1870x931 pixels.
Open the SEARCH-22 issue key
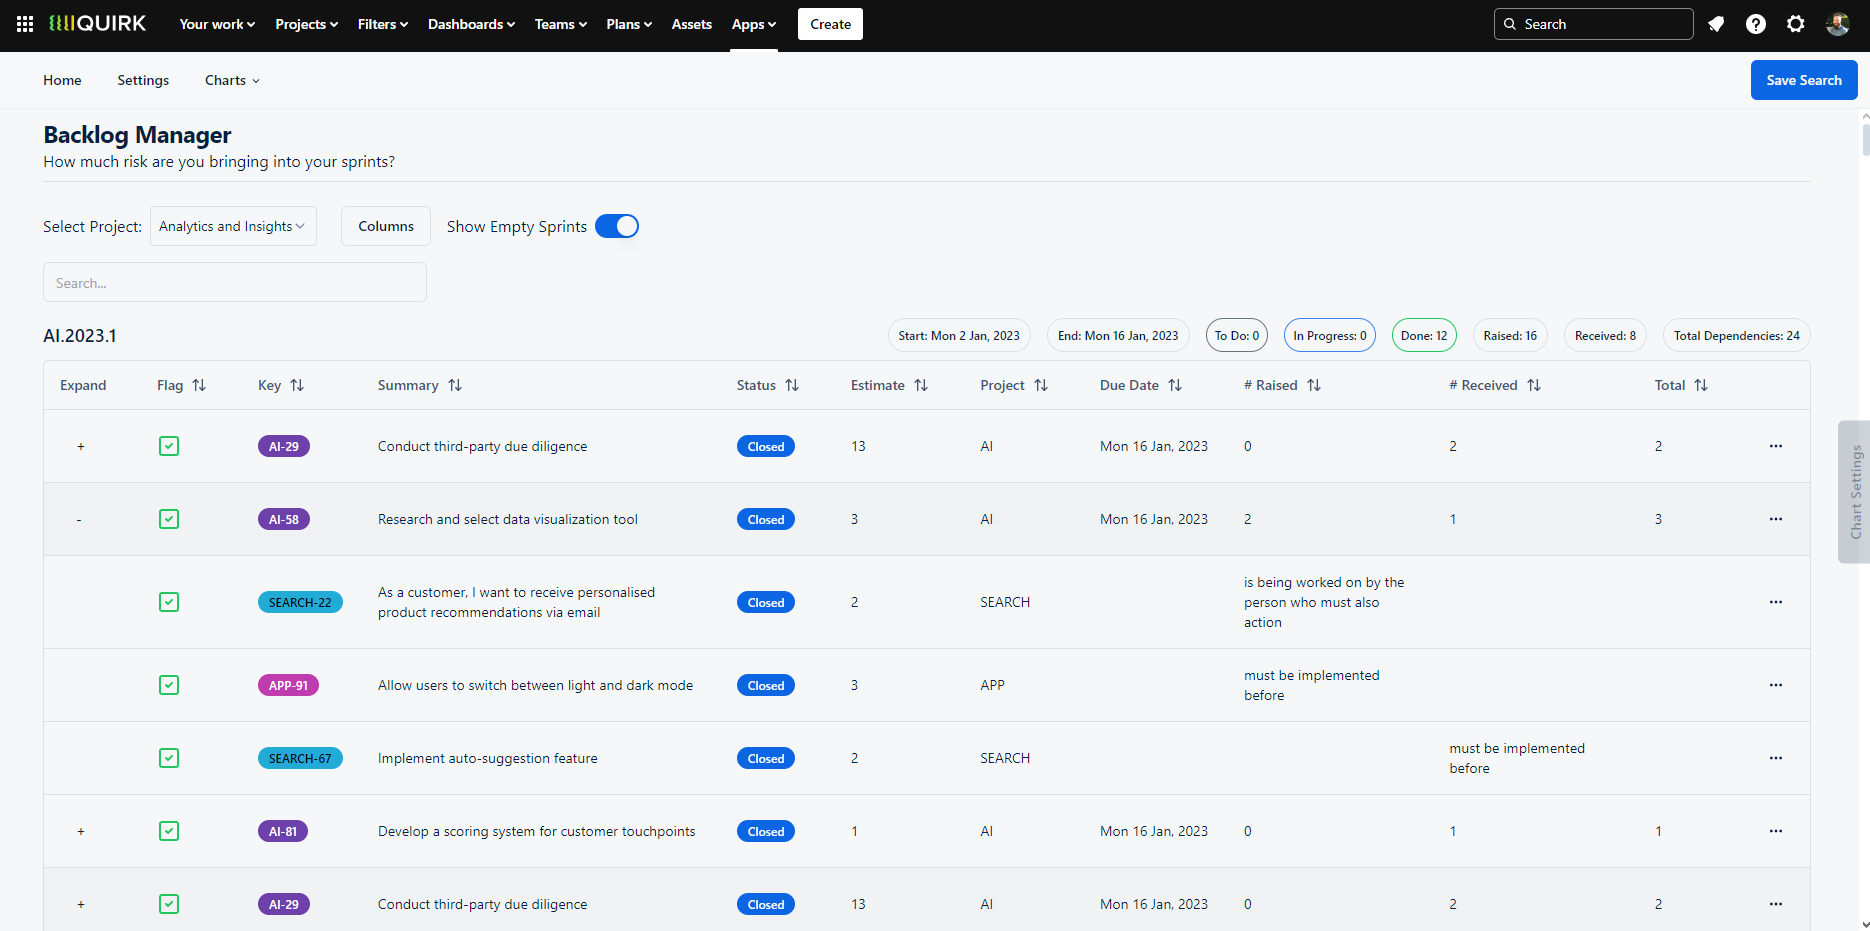pos(300,602)
